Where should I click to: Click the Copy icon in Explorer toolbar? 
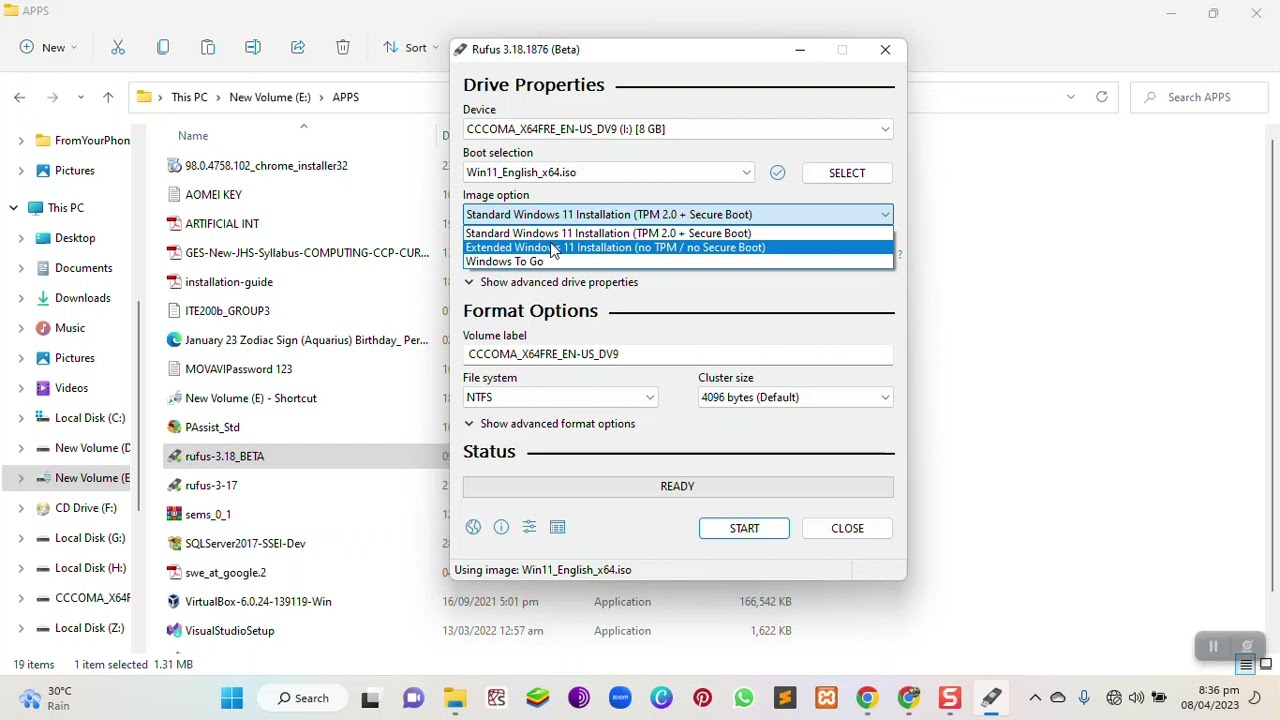[163, 47]
